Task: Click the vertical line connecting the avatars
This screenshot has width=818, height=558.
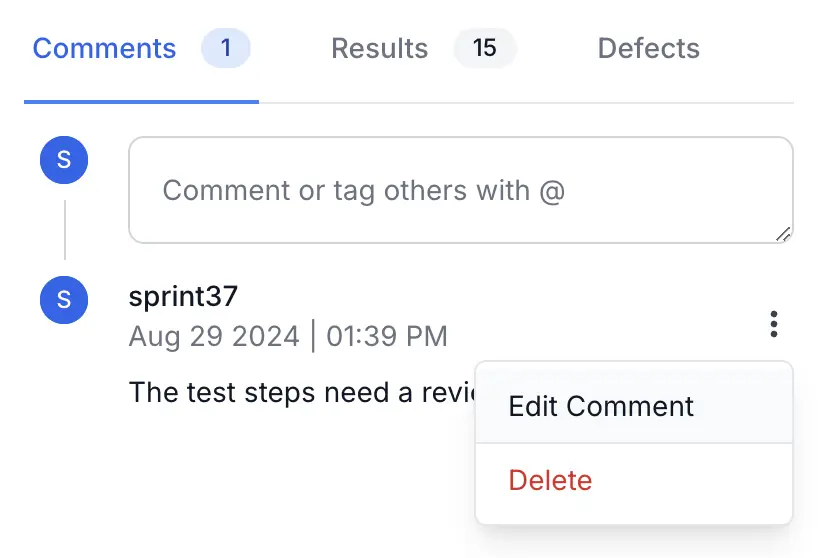Action: point(64,230)
